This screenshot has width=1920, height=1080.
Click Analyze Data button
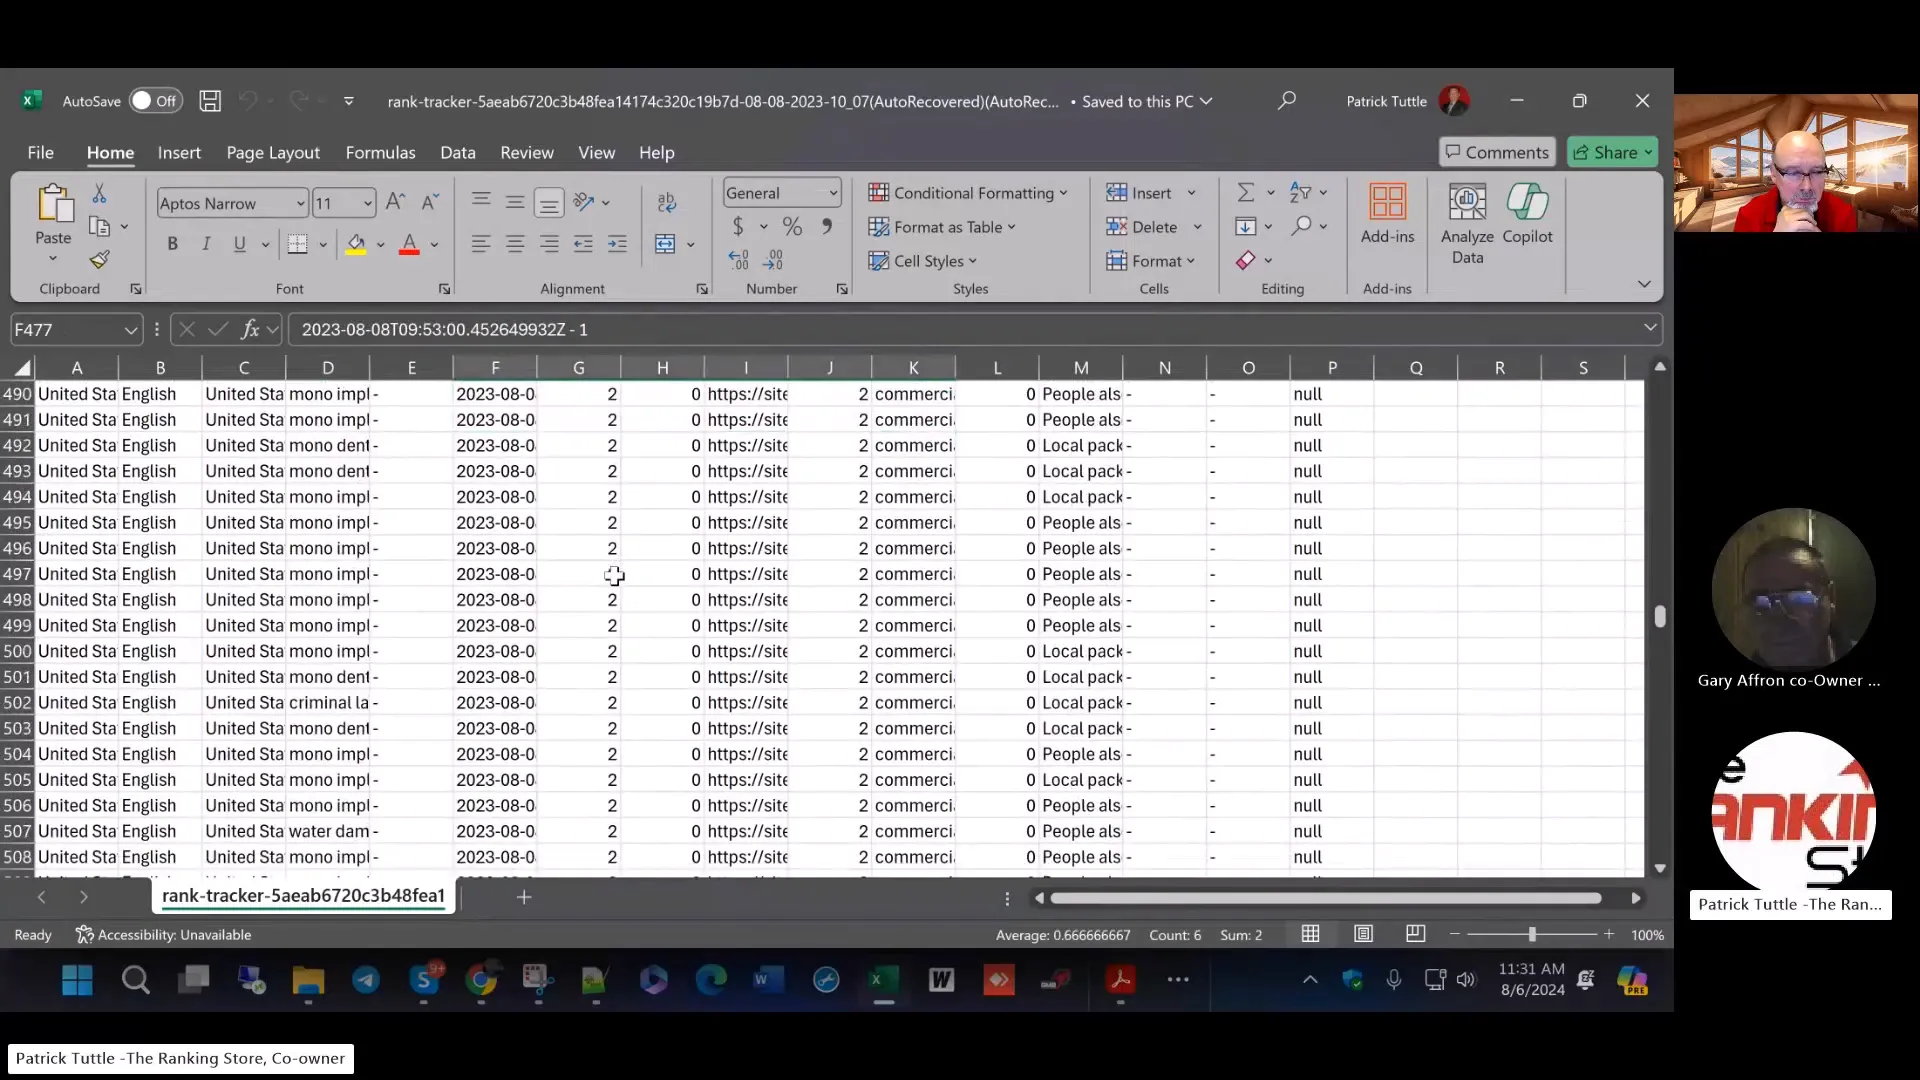click(1467, 224)
